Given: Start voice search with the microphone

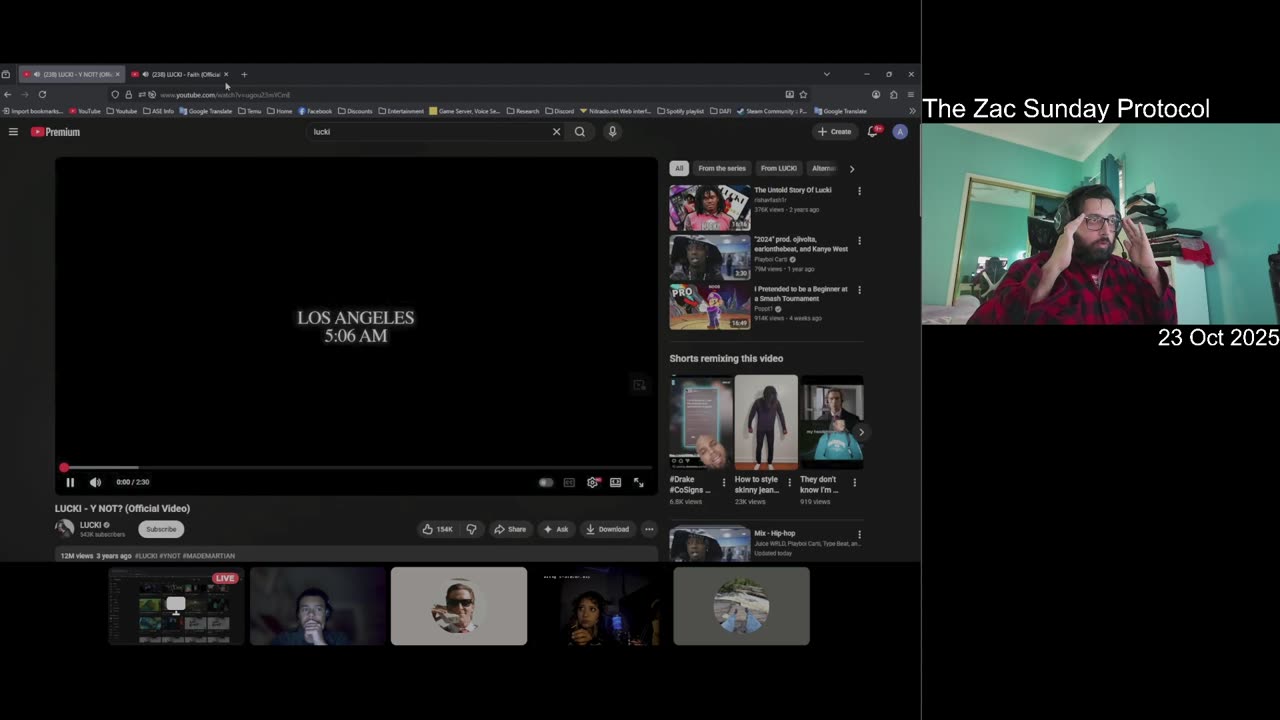Looking at the screenshot, I should click(x=613, y=132).
